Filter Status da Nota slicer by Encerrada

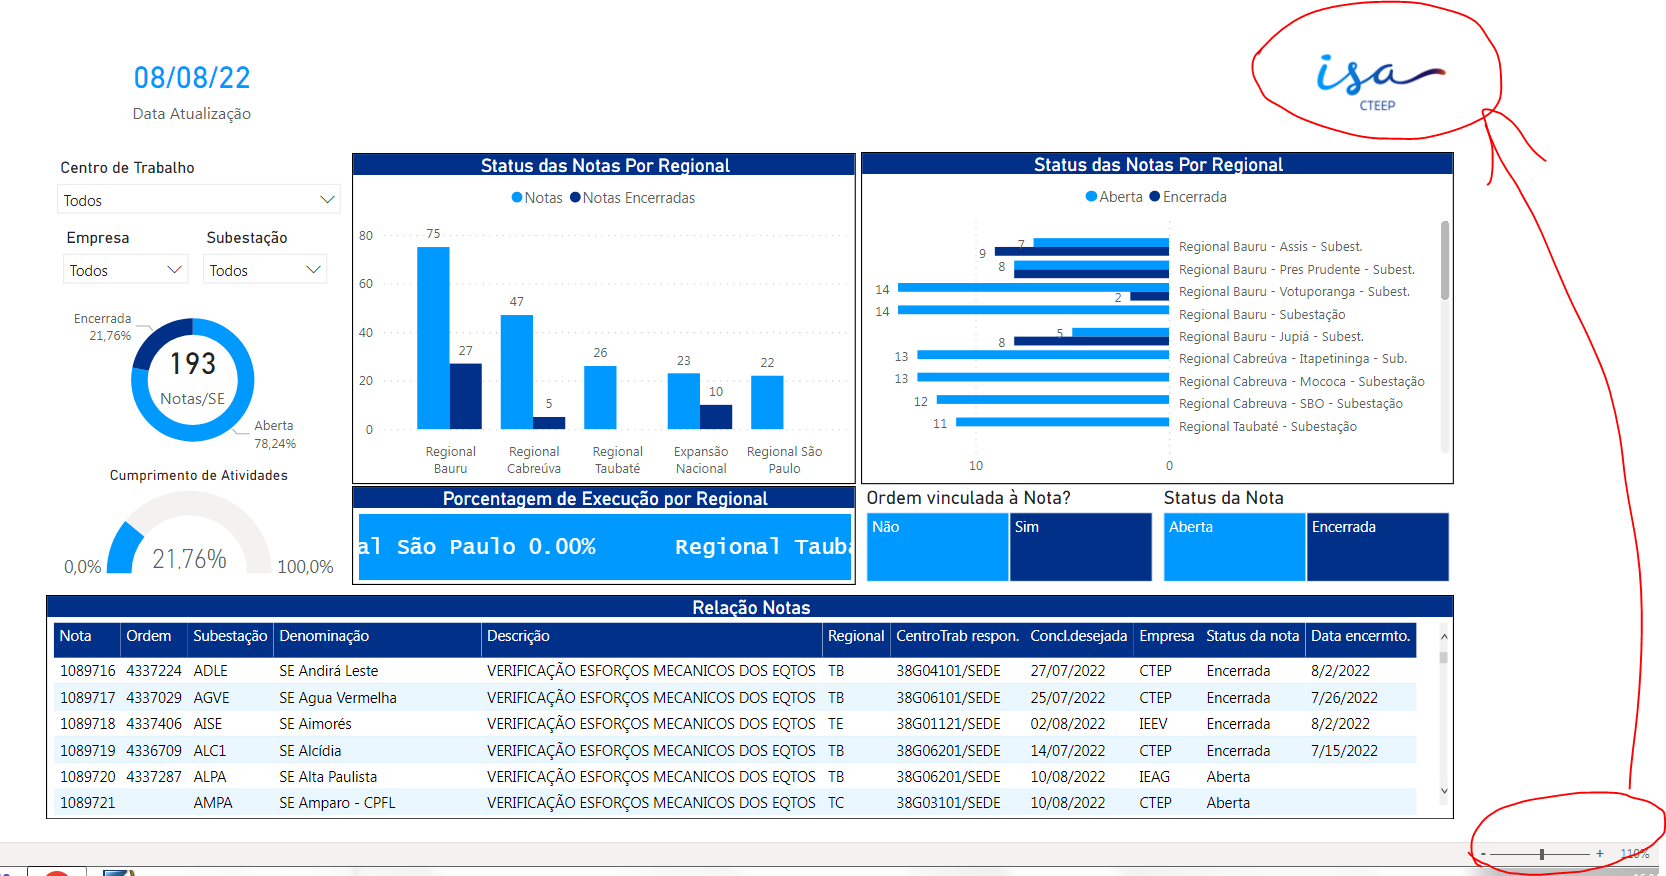point(1377,546)
